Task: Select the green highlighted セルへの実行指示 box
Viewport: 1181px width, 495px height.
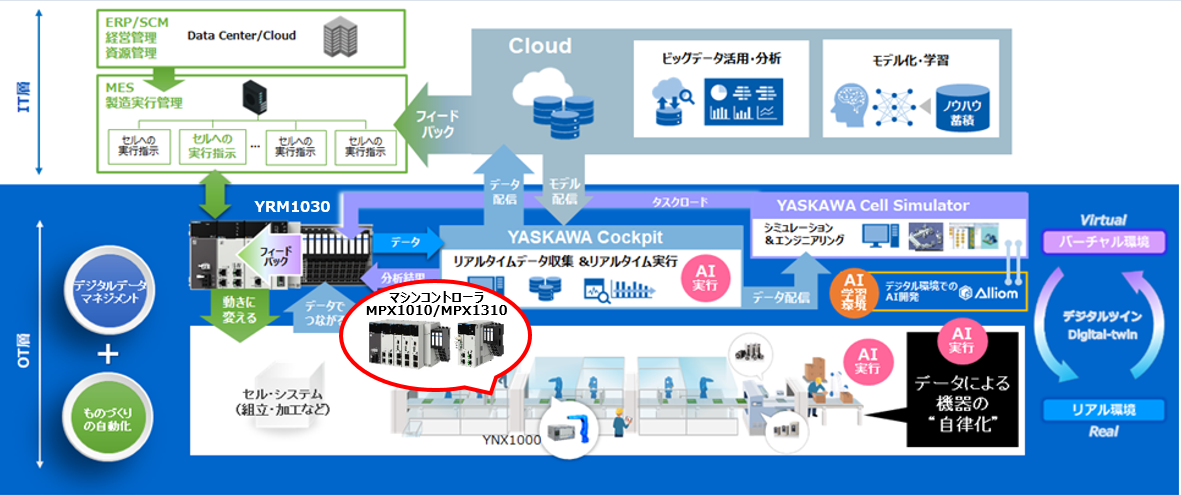Action: [214, 145]
